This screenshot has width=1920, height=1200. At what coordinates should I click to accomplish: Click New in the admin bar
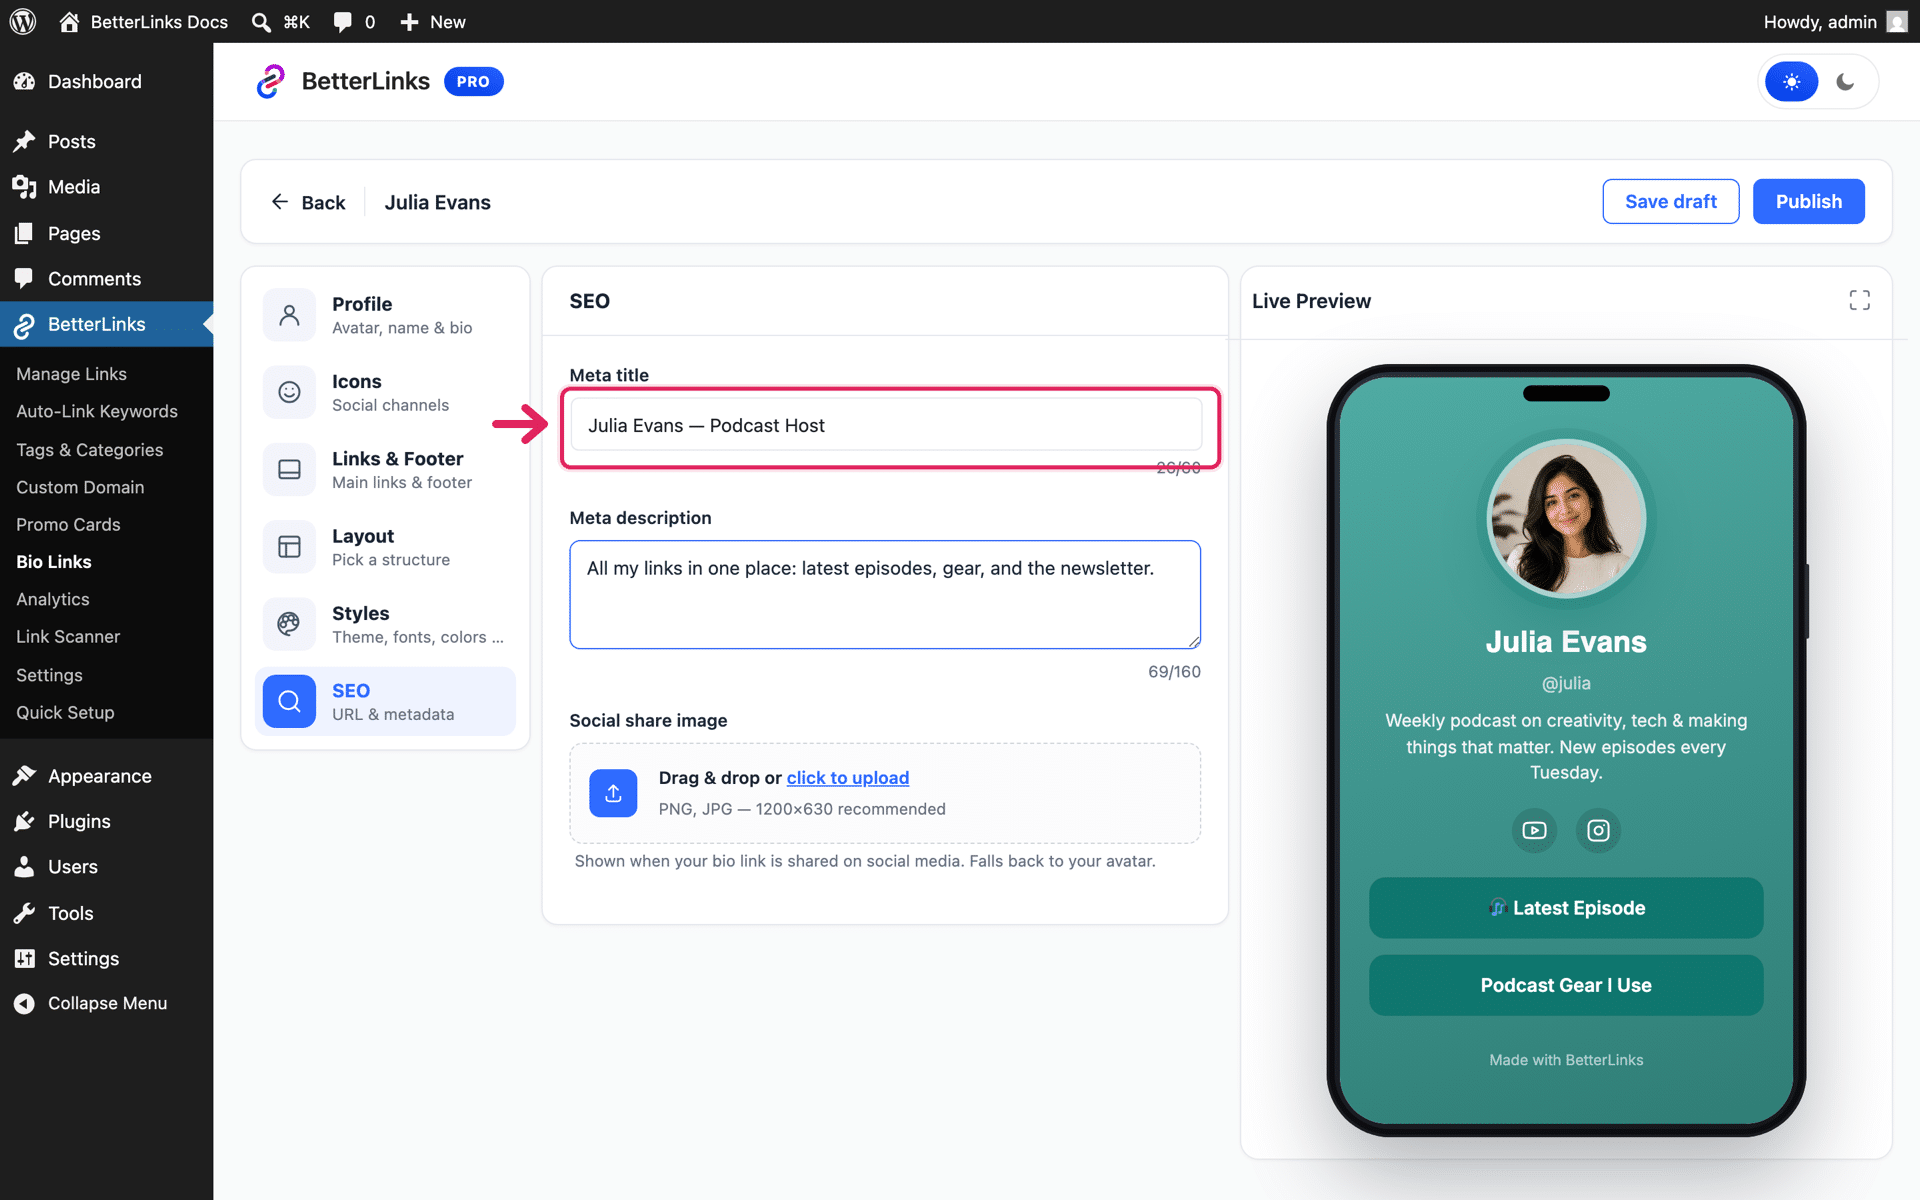click(x=433, y=21)
